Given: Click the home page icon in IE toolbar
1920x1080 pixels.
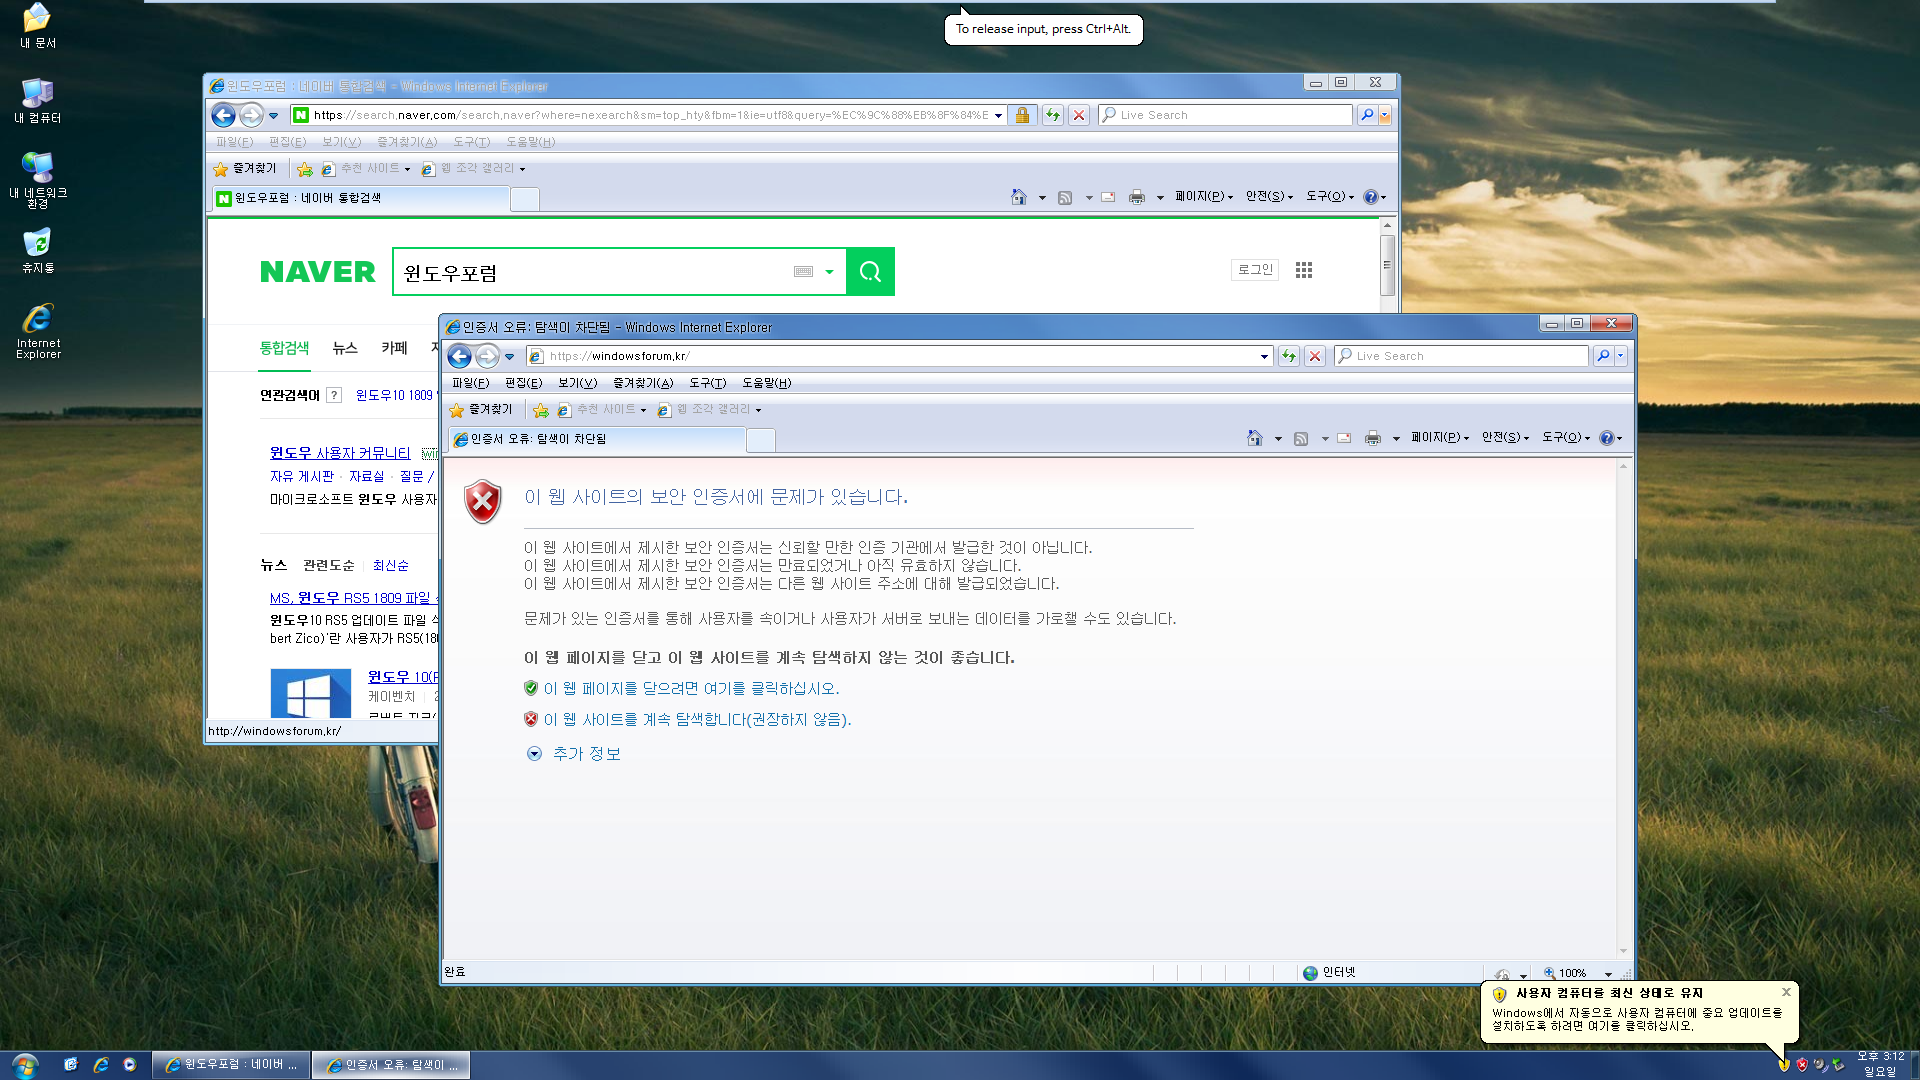Looking at the screenshot, I should [1253, 438].
